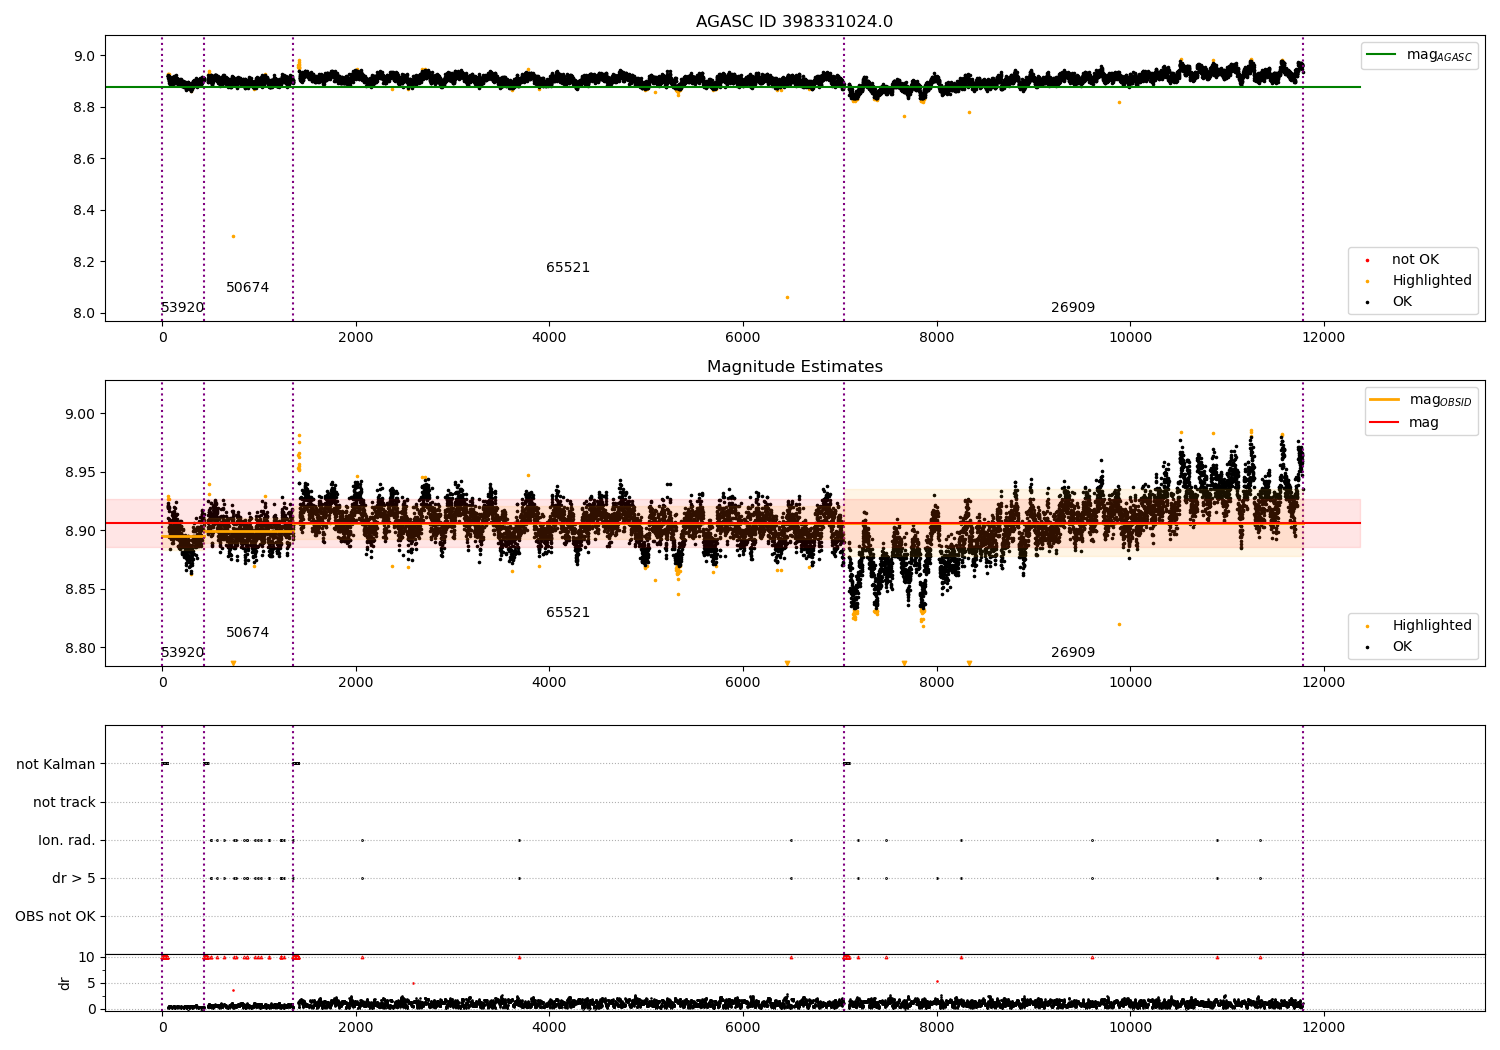Click the 'OBS not OK' row label
1500x1050 pixels.
(x=55, y=917)
